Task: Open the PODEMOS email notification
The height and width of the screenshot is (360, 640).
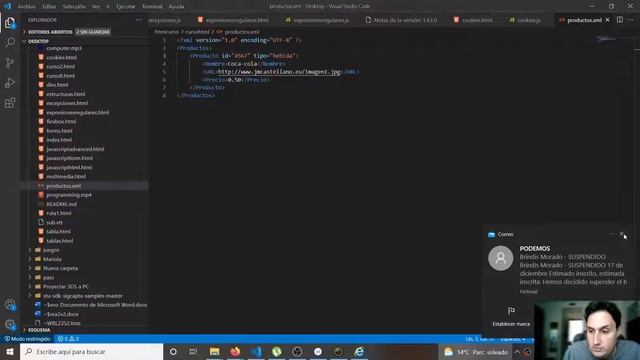Action: click(558, 265)
